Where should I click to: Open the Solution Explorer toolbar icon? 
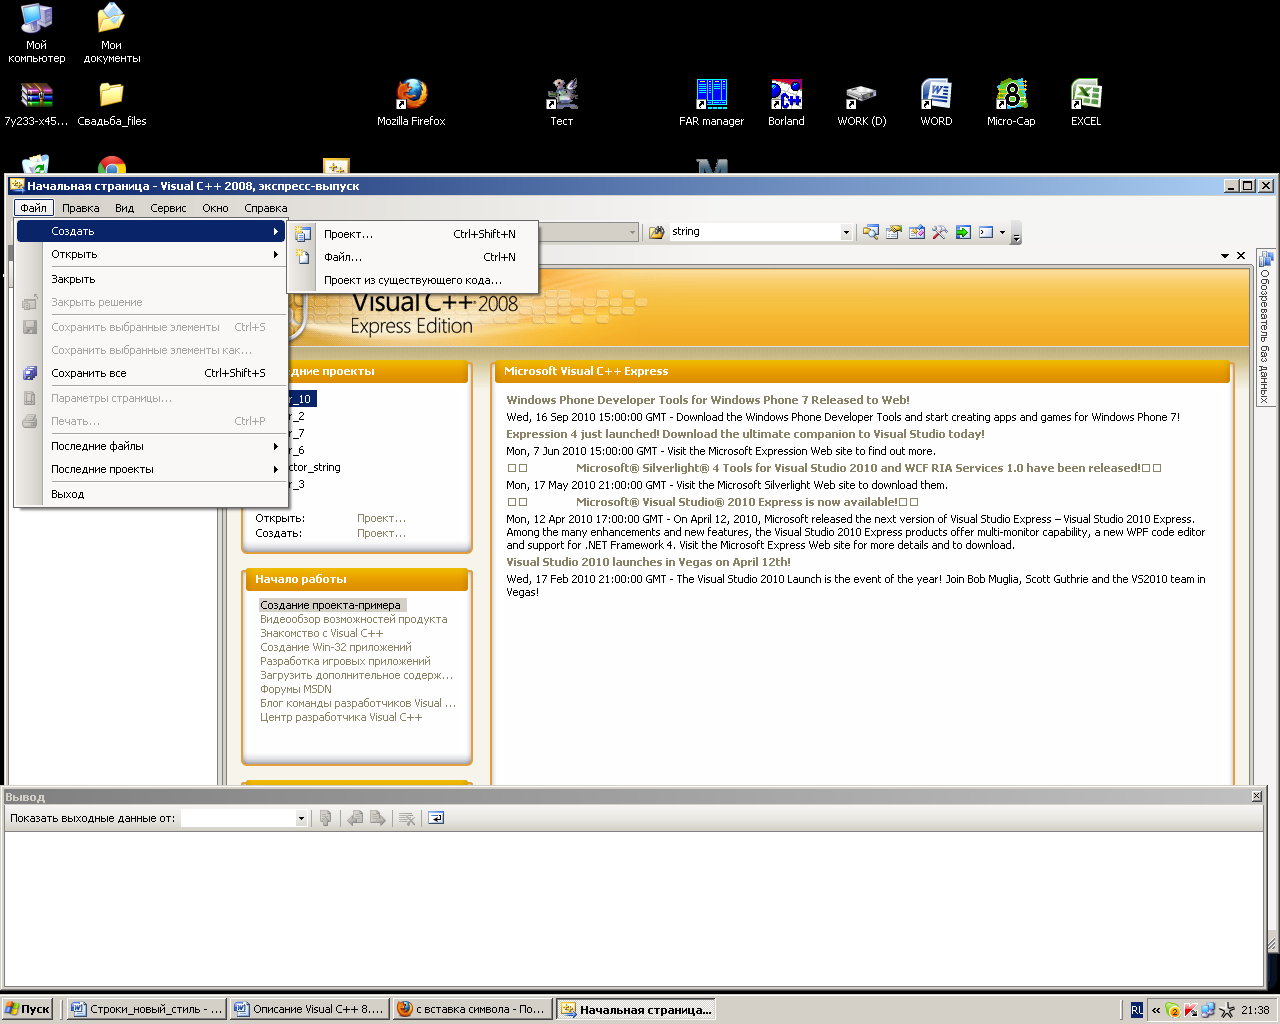[x=871, y=232]
